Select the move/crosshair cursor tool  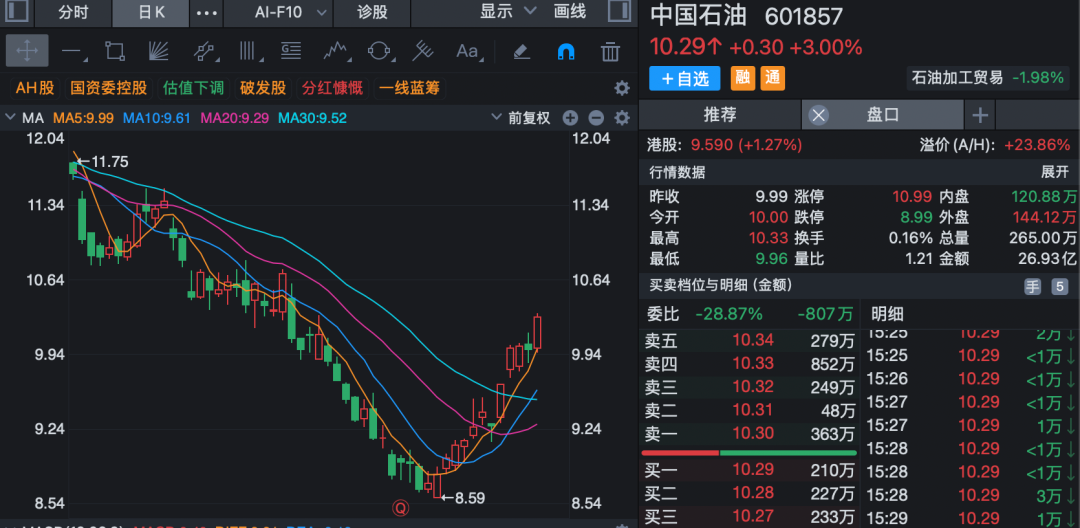[27, 51]
